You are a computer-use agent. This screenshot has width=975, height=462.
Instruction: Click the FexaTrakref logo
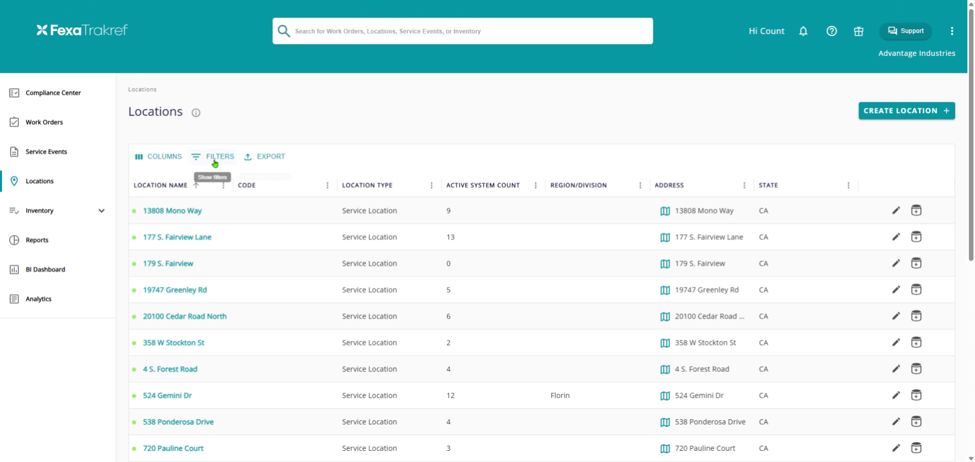click(82, 30)
